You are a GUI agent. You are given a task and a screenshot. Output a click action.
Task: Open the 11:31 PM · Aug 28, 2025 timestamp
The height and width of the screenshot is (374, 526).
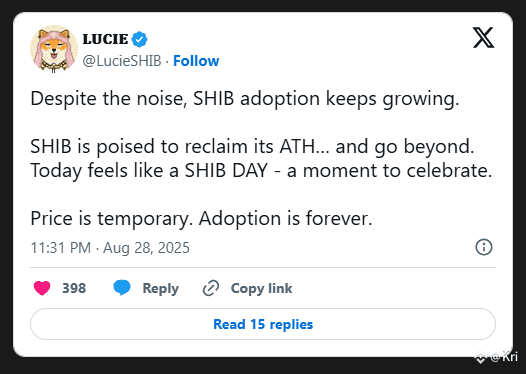click(x=110, y=248)
